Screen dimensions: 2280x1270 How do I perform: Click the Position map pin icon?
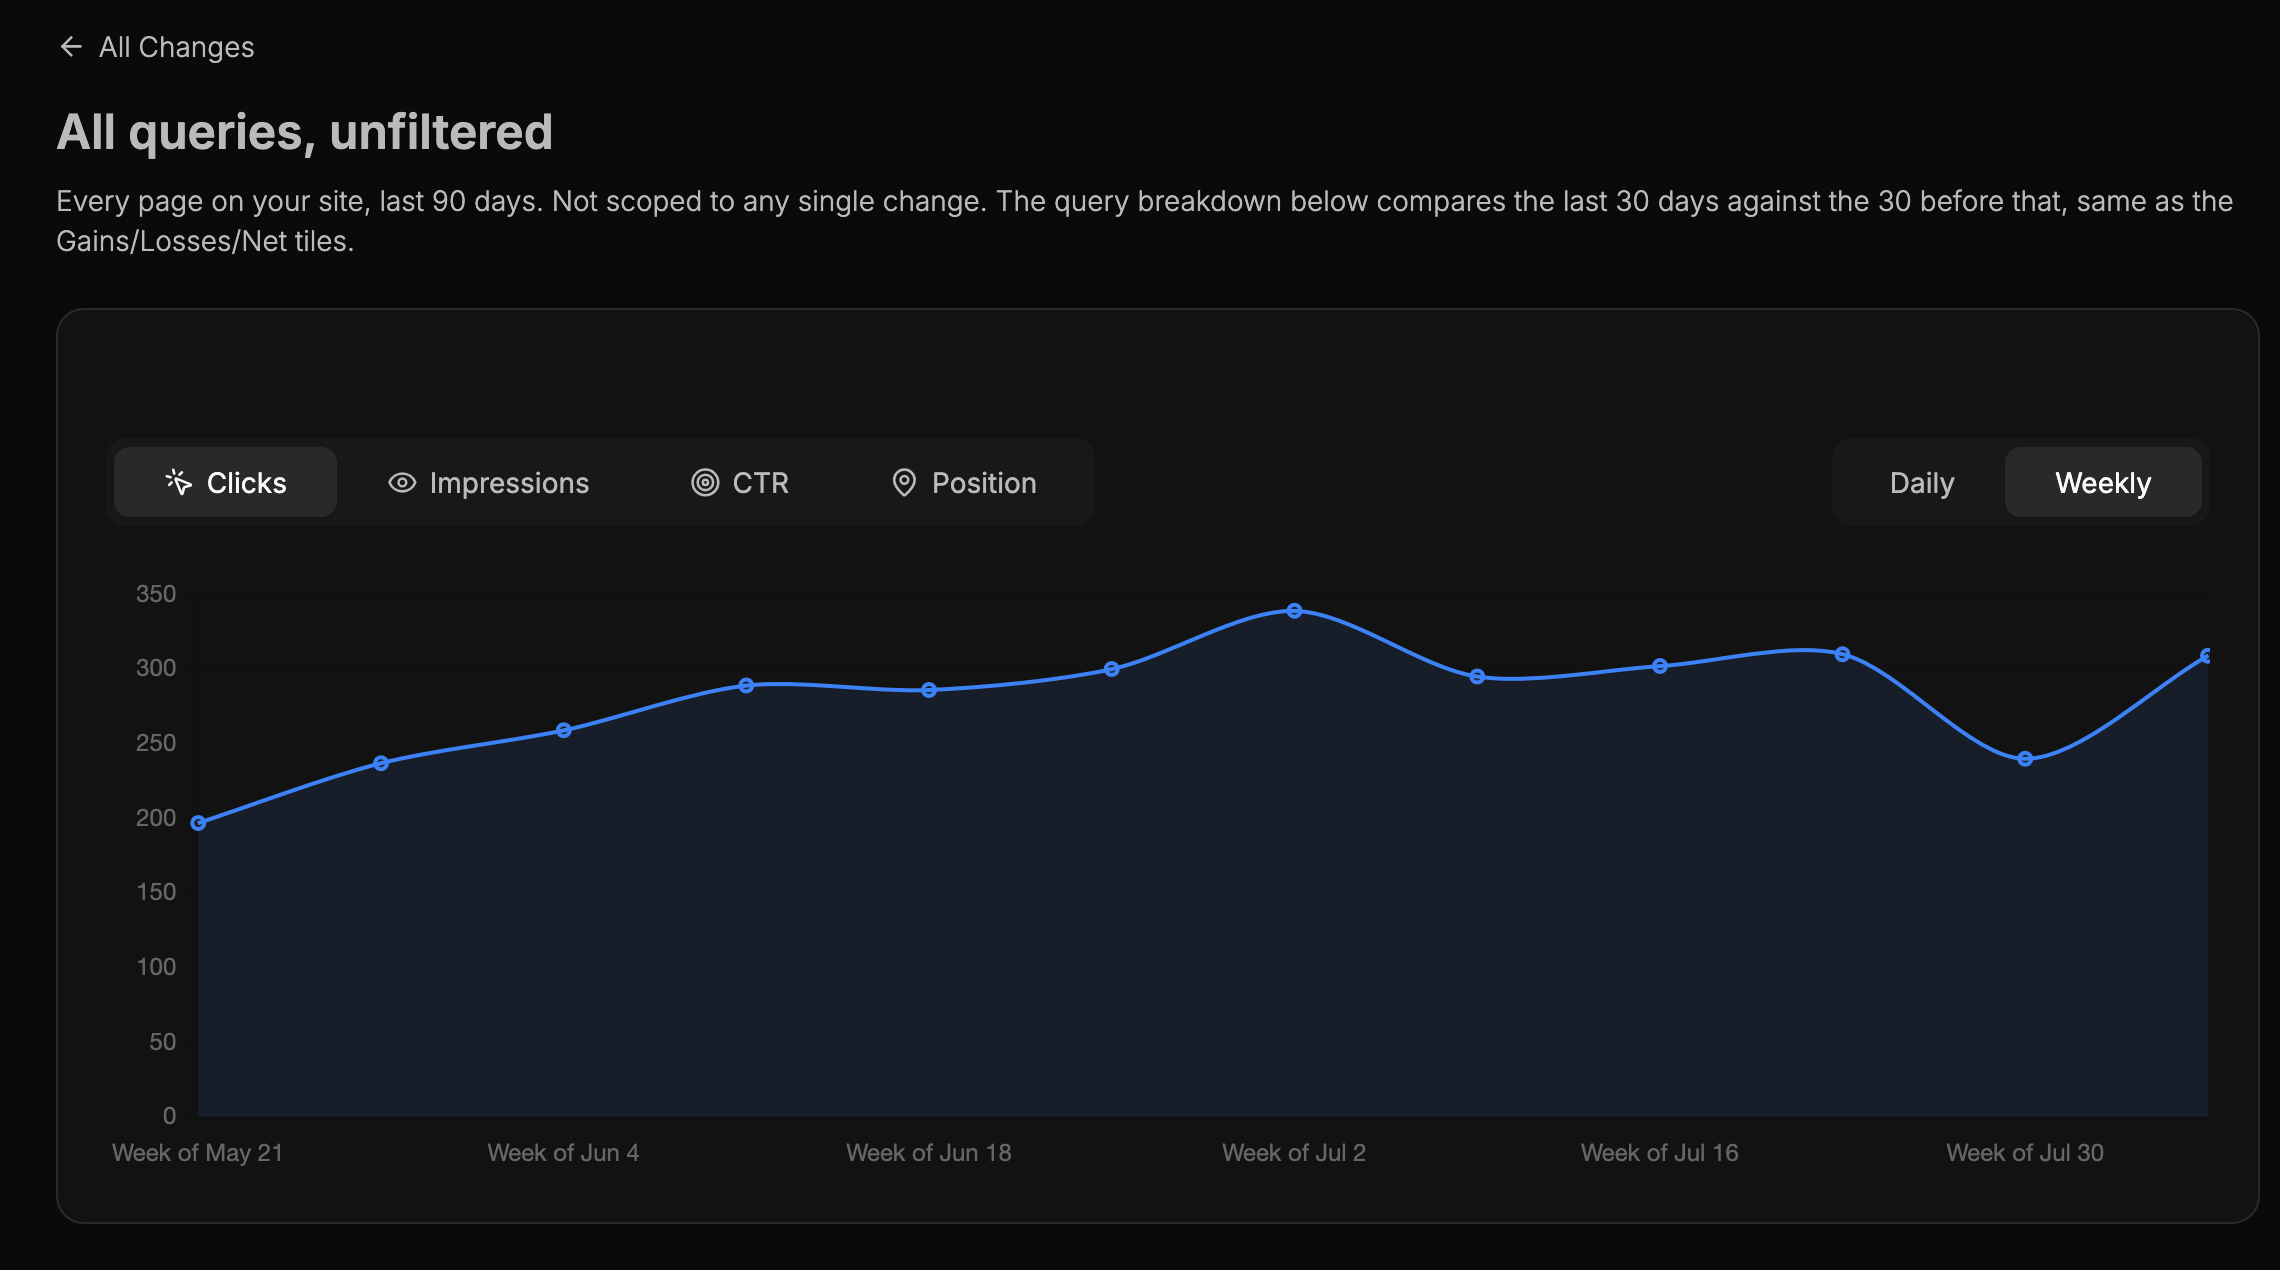coord(904,483)
